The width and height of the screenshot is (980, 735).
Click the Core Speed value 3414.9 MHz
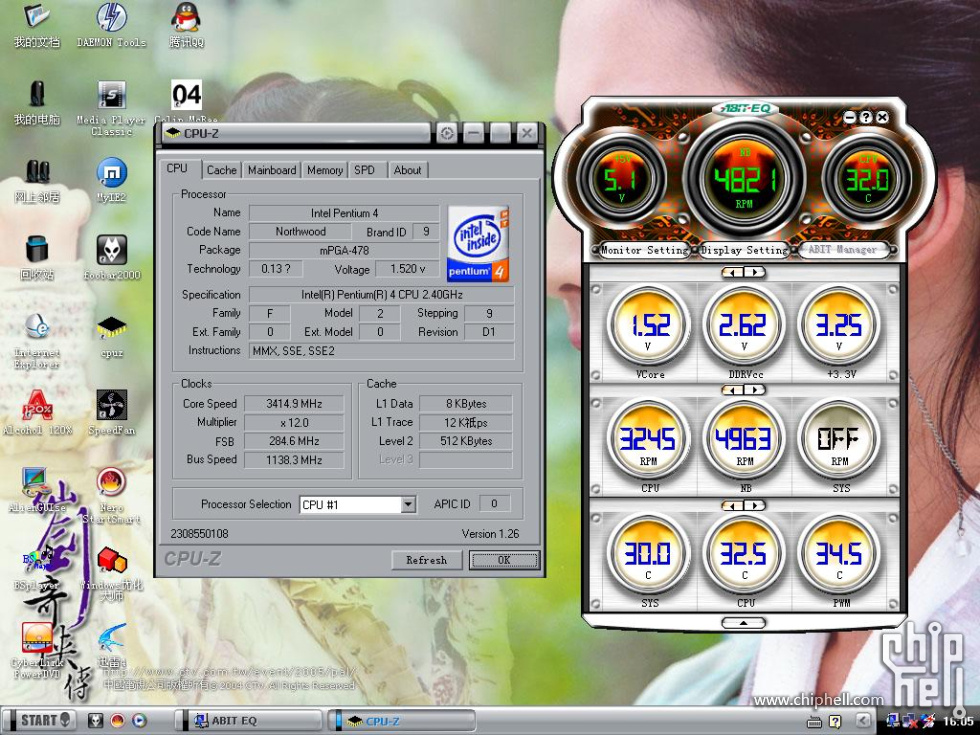(294, 404)
